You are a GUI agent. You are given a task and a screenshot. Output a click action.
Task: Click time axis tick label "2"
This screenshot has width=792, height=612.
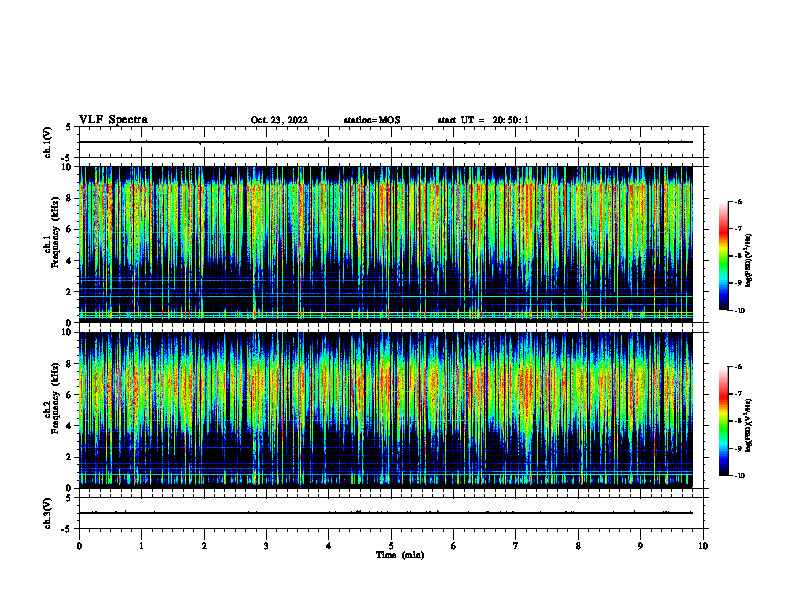coord(204,546)
